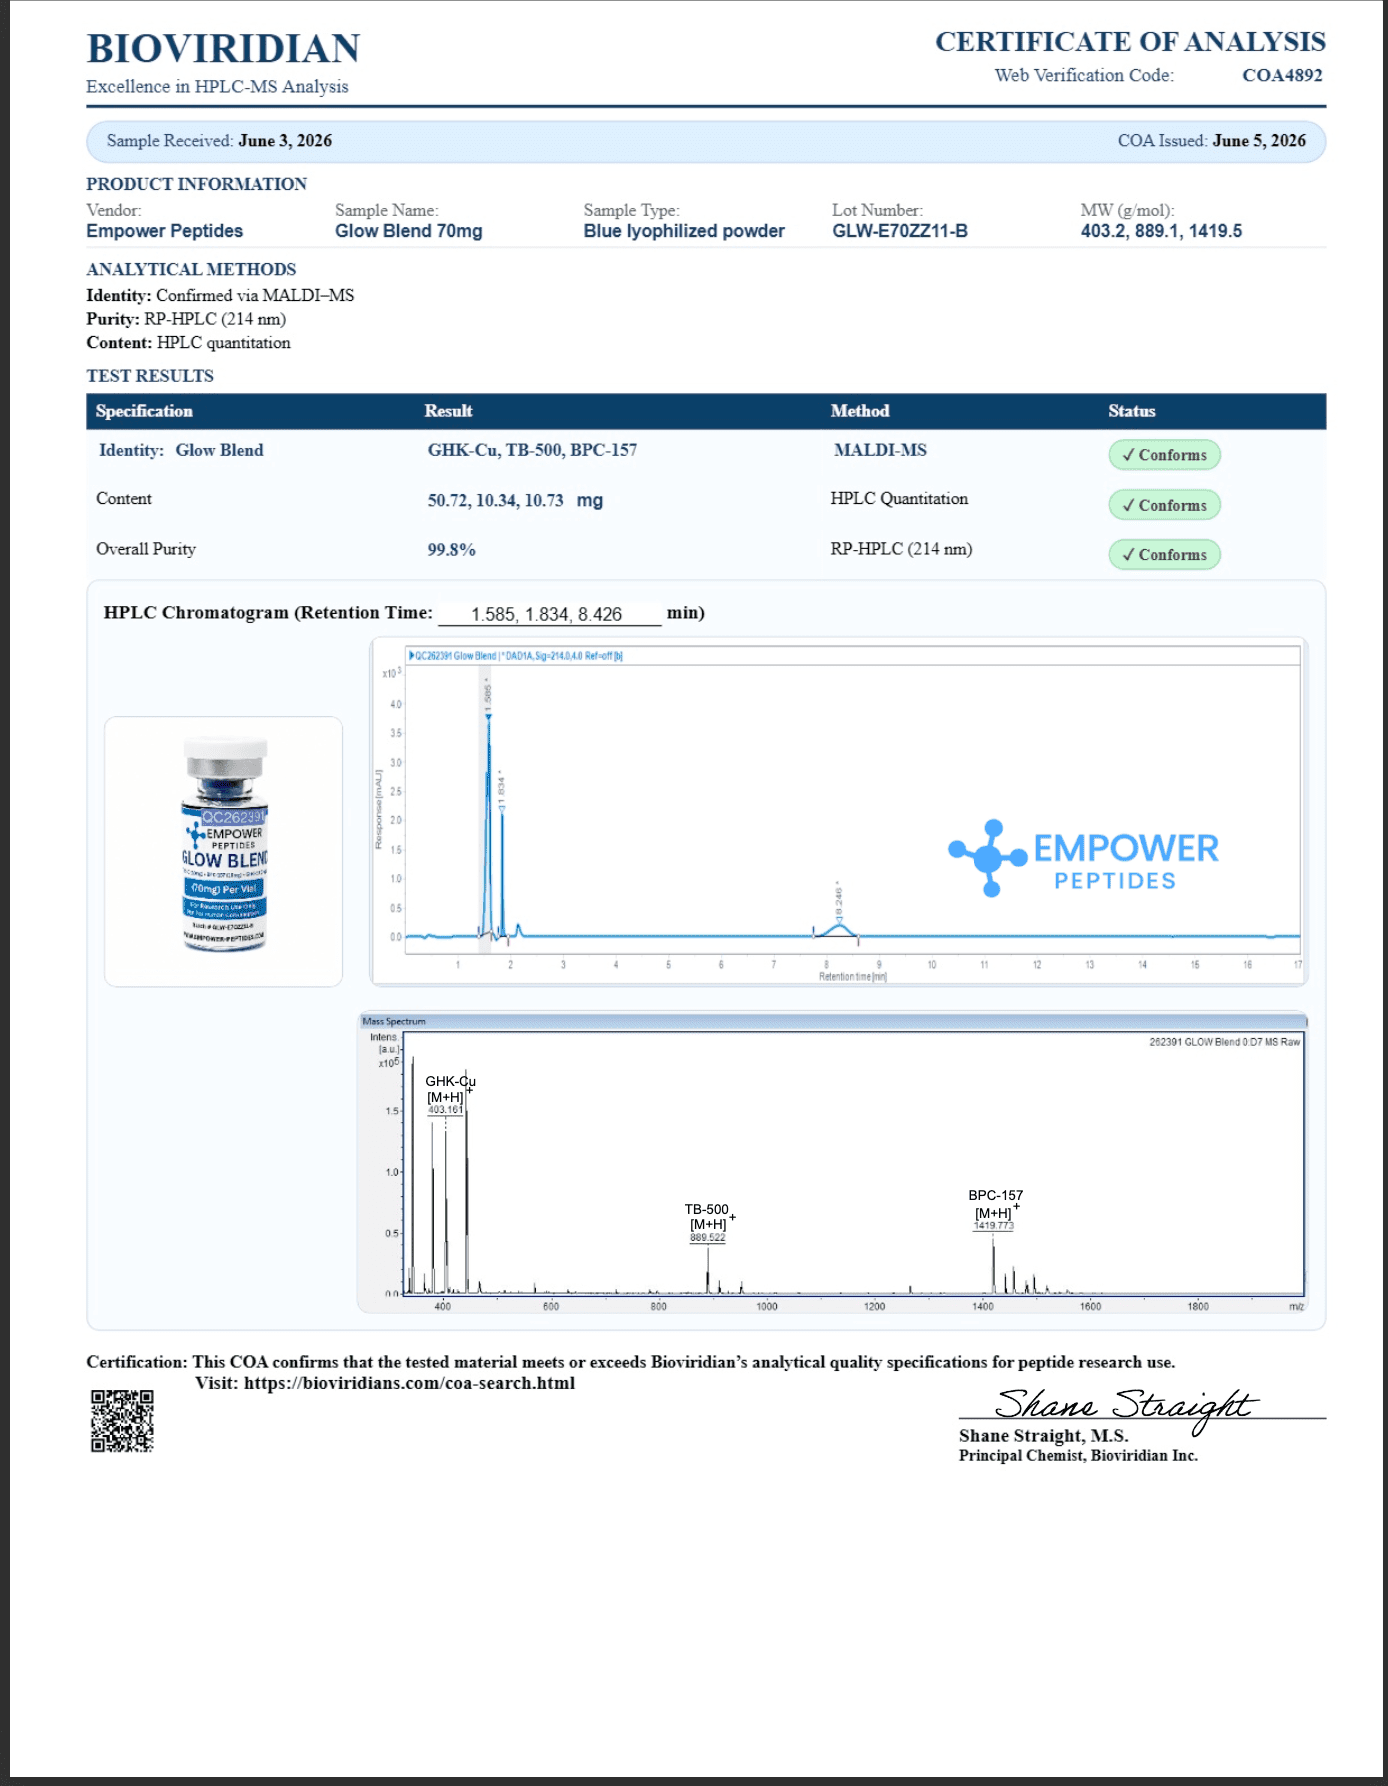Viewport: 1388px width, 1786px height.
Task: Click the HPLC Quantitation method cell
Action: [x=899, y=498]
